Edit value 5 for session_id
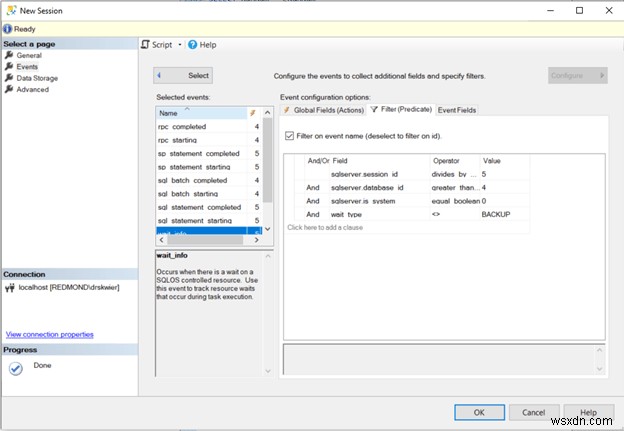The height and width of the screenshot is (431, 624). pyautogui.click(x=505, y=174)
